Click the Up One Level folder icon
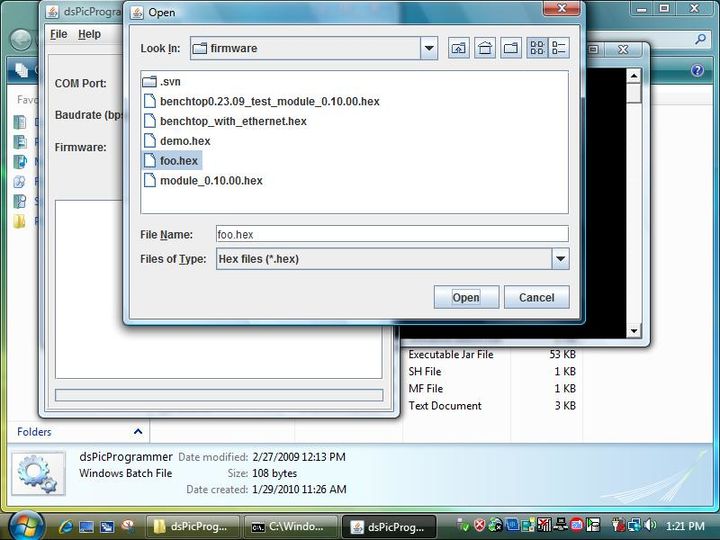The width and height of the screenshot is (720, 540). pyautogui.click(x=458, y=48)
